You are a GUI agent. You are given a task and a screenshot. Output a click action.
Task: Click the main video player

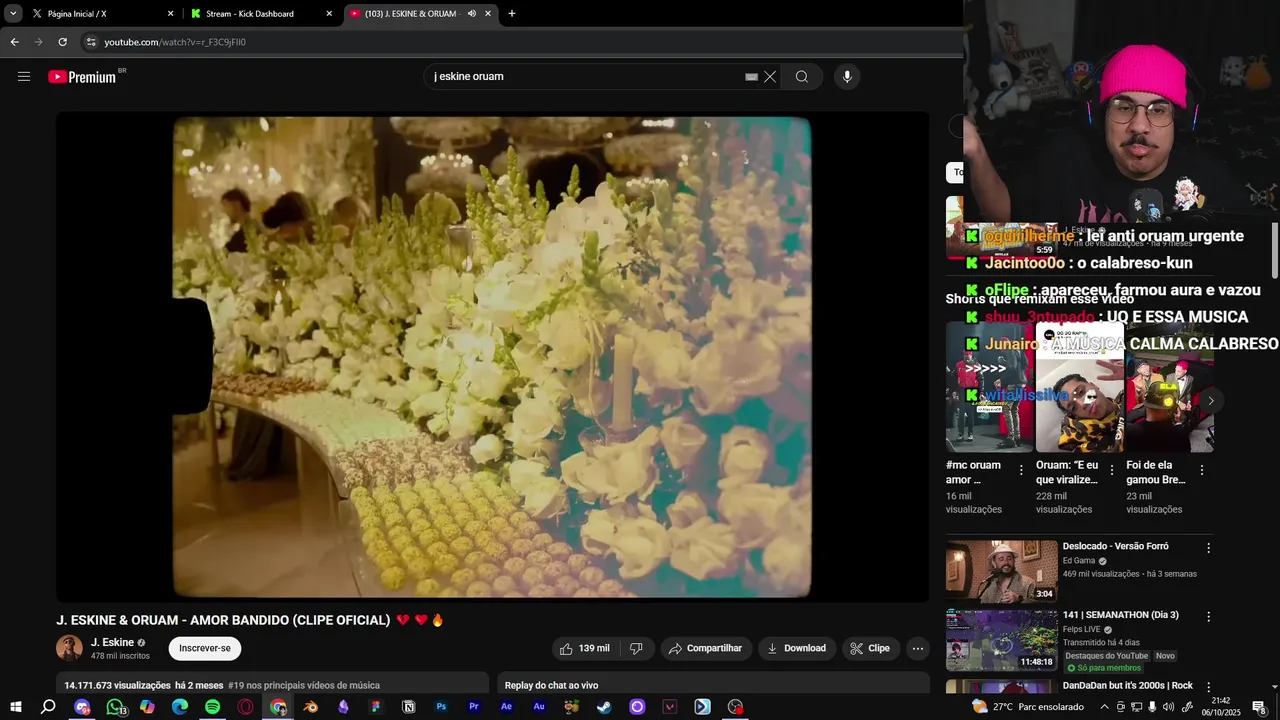click(492, 357)
